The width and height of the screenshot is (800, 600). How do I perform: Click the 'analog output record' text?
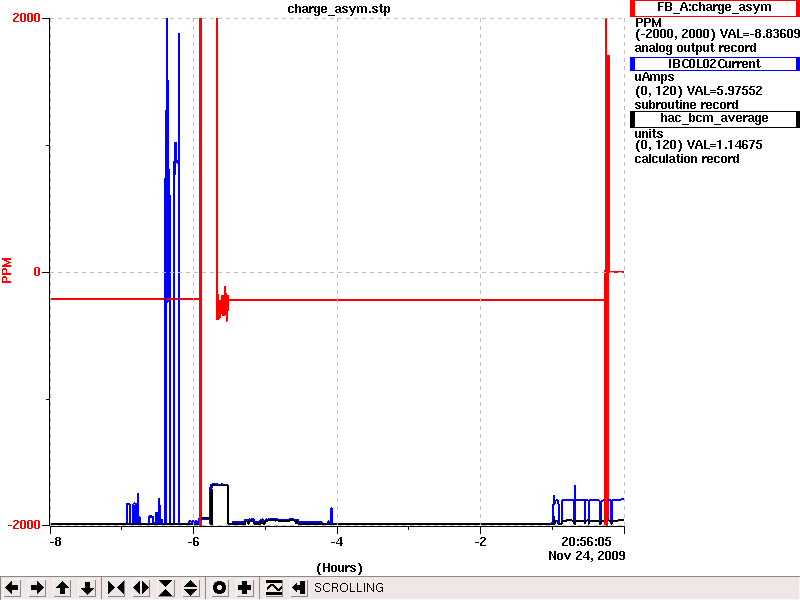695,48
